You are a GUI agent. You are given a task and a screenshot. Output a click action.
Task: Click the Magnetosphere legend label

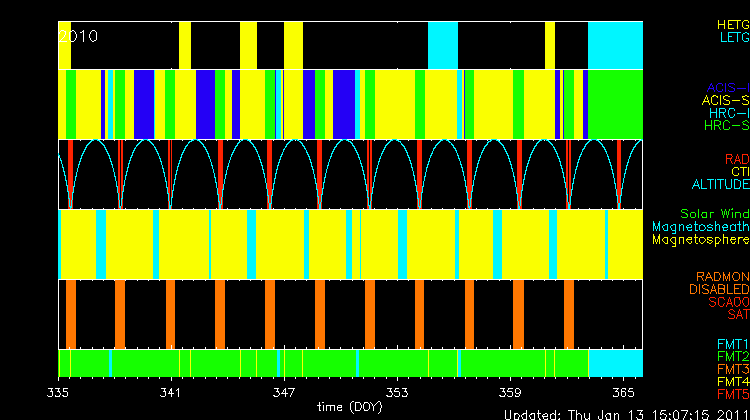point(700,240)
